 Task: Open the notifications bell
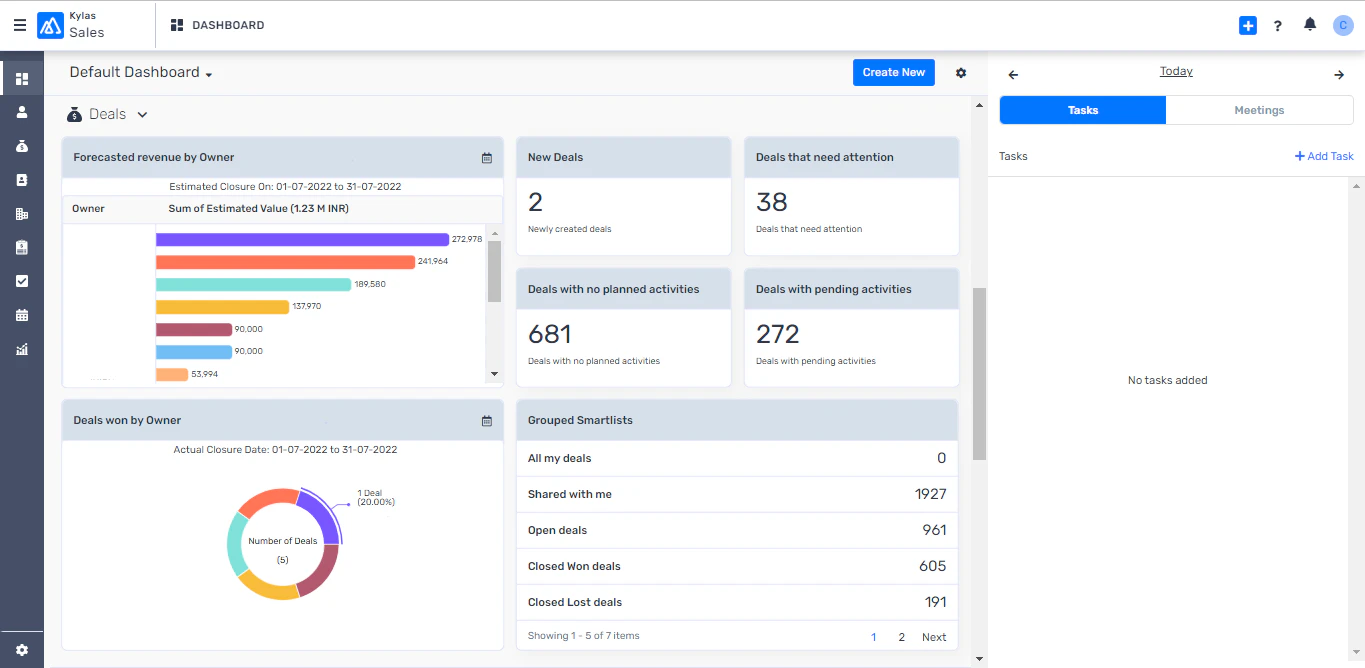pos(1310,25)
